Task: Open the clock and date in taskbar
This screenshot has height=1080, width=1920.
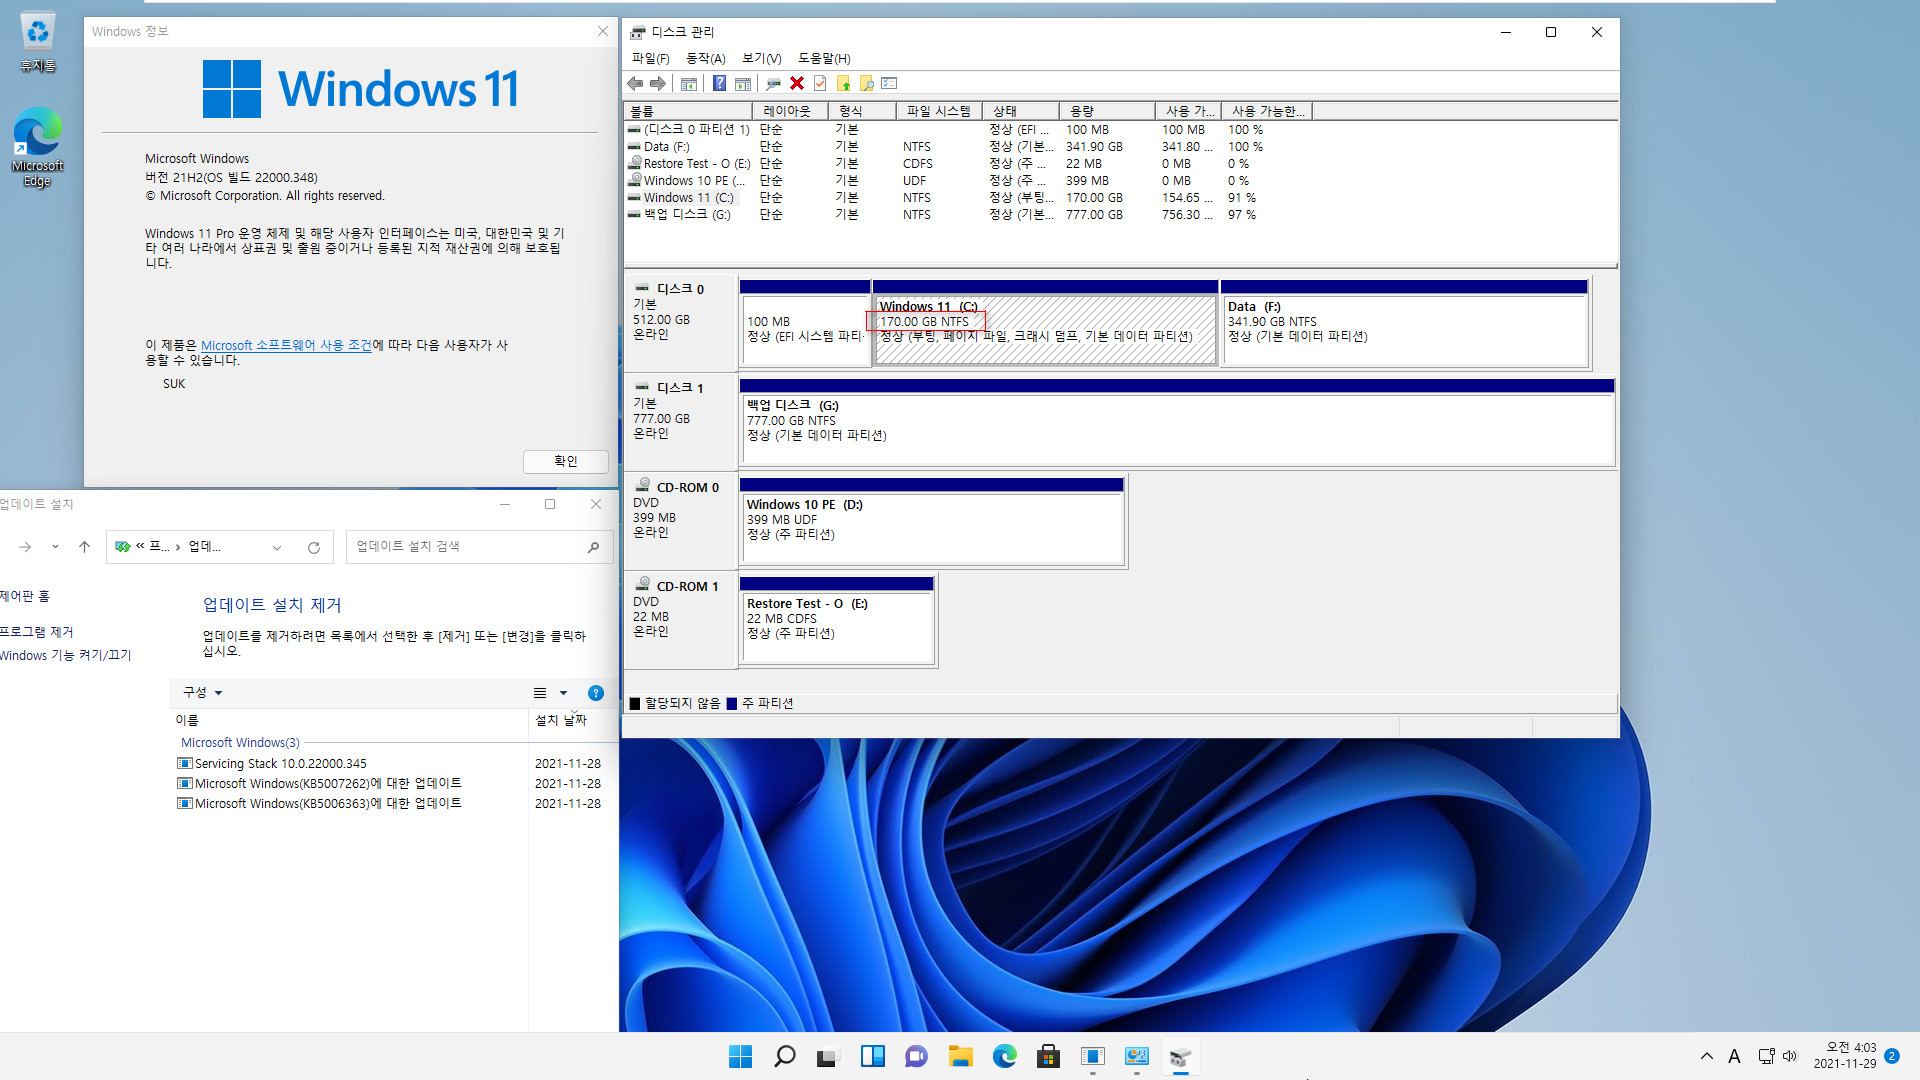Action: (x=1845, y=1056)
